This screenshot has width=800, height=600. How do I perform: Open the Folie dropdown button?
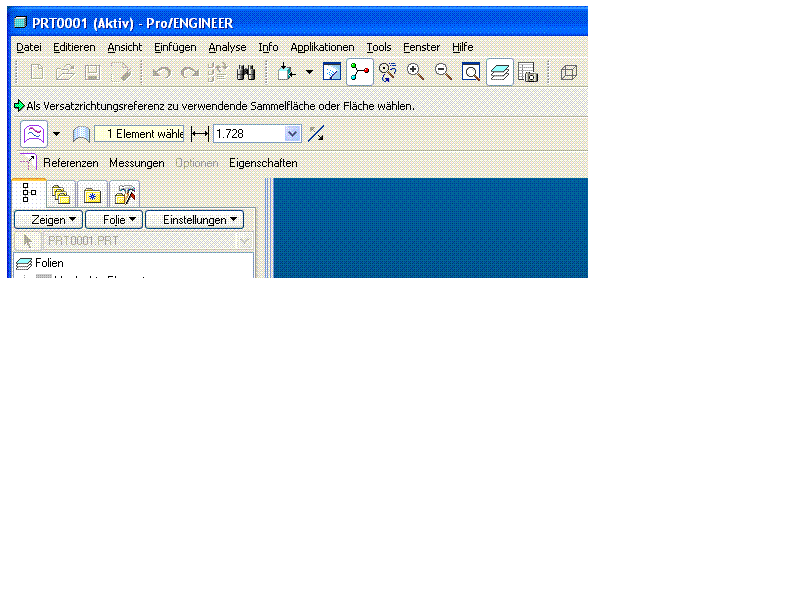click(x=114, y=220)
